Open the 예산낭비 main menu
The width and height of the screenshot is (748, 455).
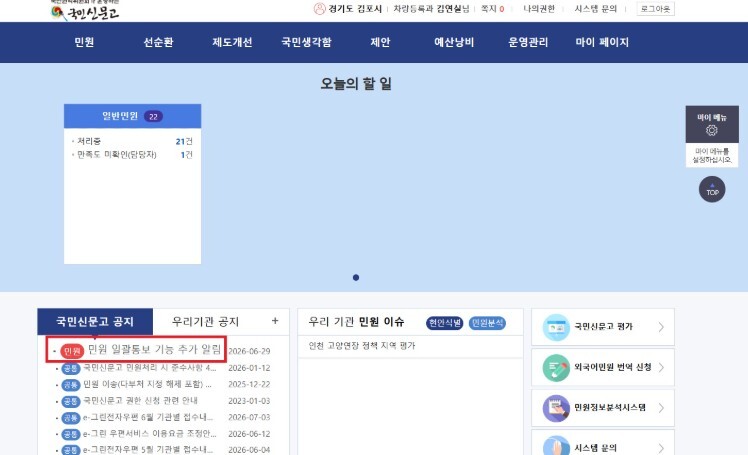[454, 42]
